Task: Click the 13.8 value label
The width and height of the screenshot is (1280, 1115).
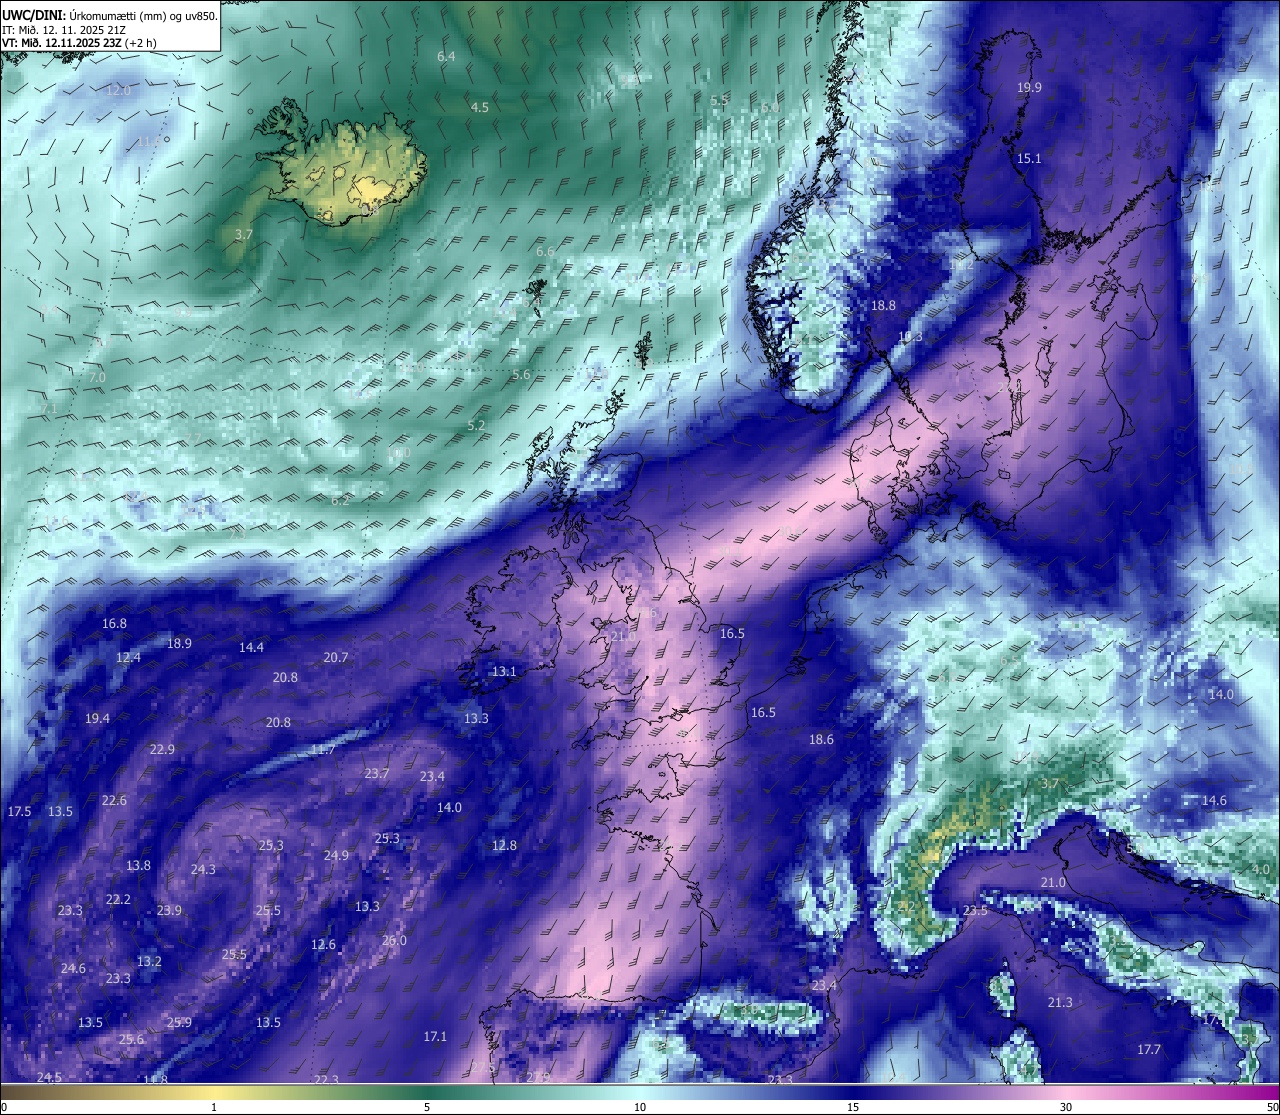Action: click(x=138, y=866)
